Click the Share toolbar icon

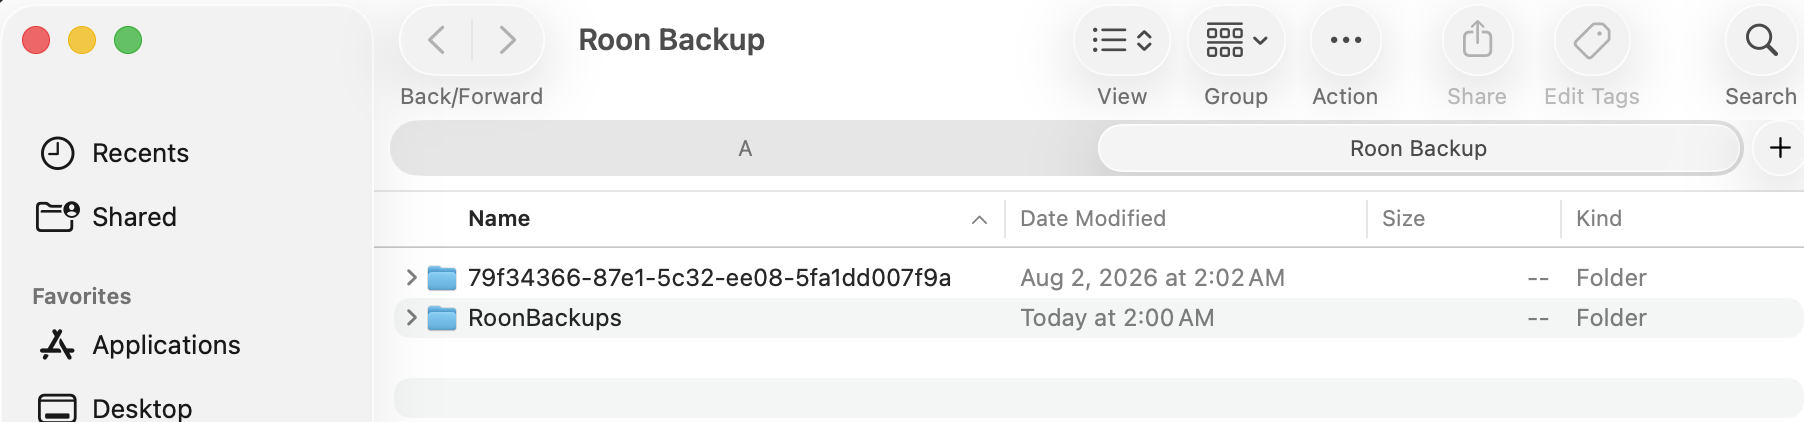coord(1477,40)
